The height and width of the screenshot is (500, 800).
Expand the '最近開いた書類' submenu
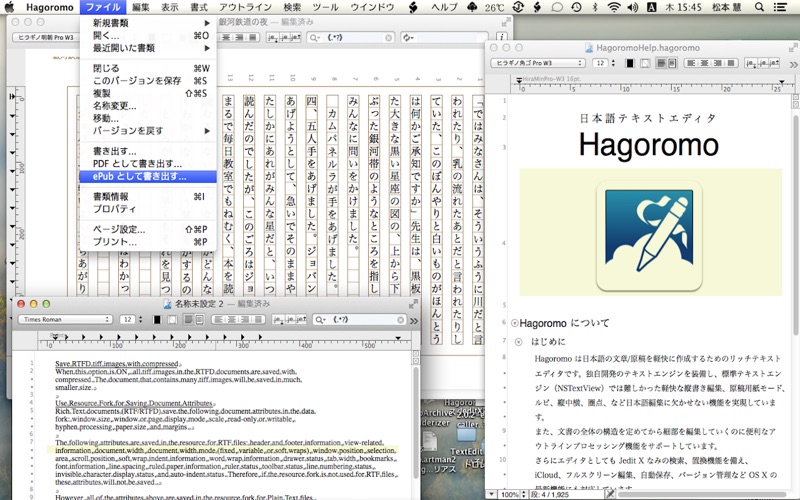pos(148,48)
